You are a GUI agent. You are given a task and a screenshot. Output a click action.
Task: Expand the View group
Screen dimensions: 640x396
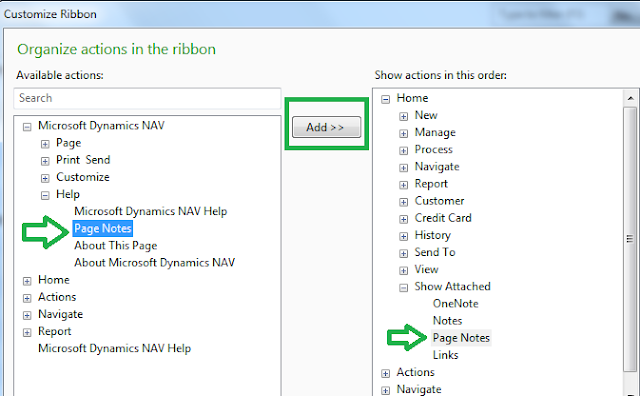(x=403, y=271)
